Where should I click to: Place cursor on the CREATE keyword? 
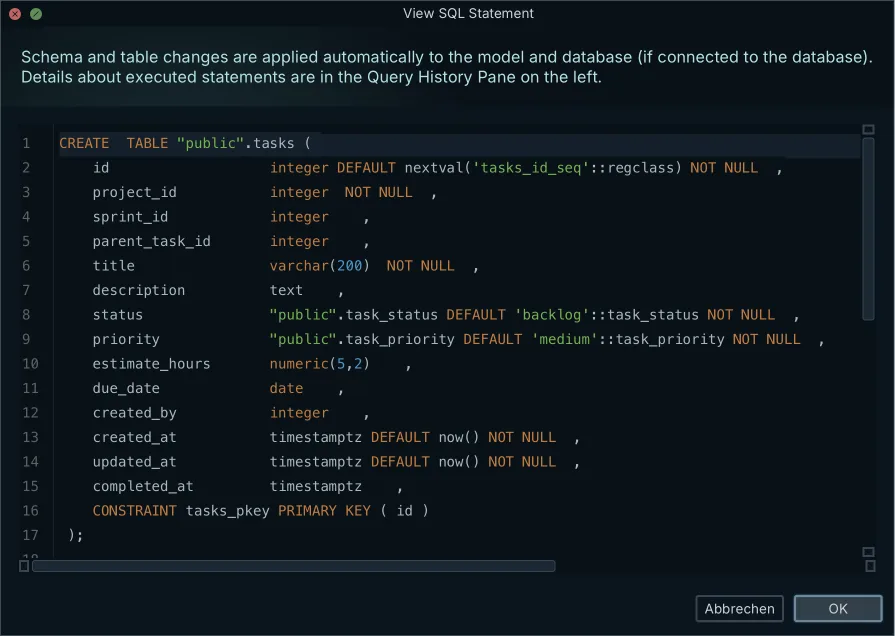pyautogui.click(x=84, y=143)
